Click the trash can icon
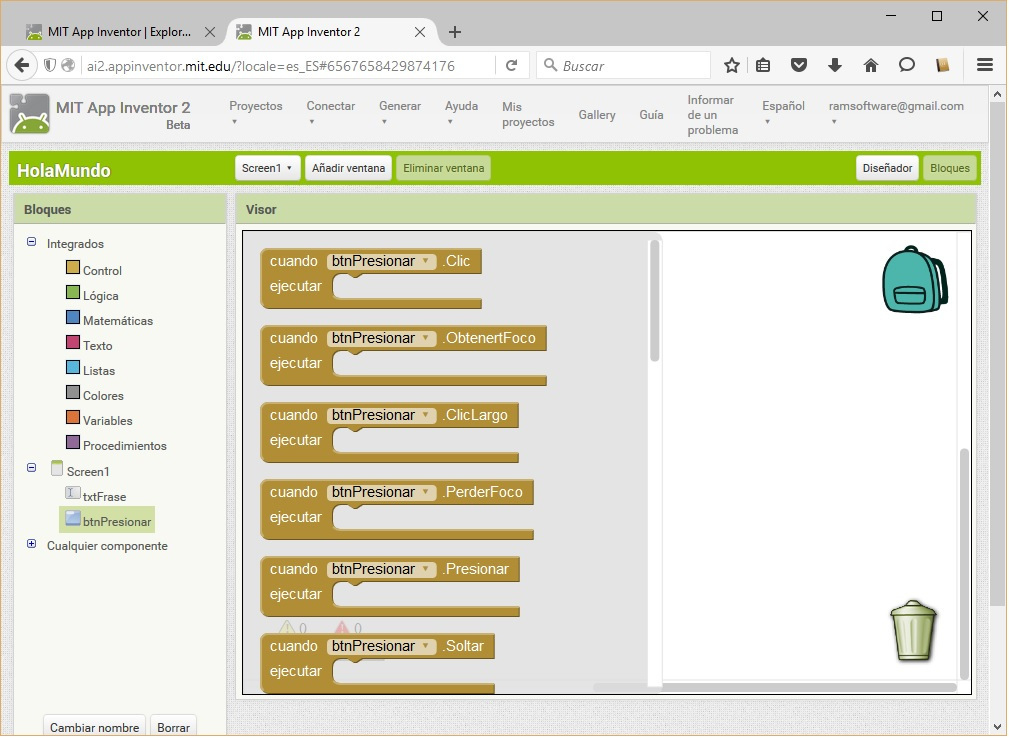 pyautogui.click(x=913, y=630)
